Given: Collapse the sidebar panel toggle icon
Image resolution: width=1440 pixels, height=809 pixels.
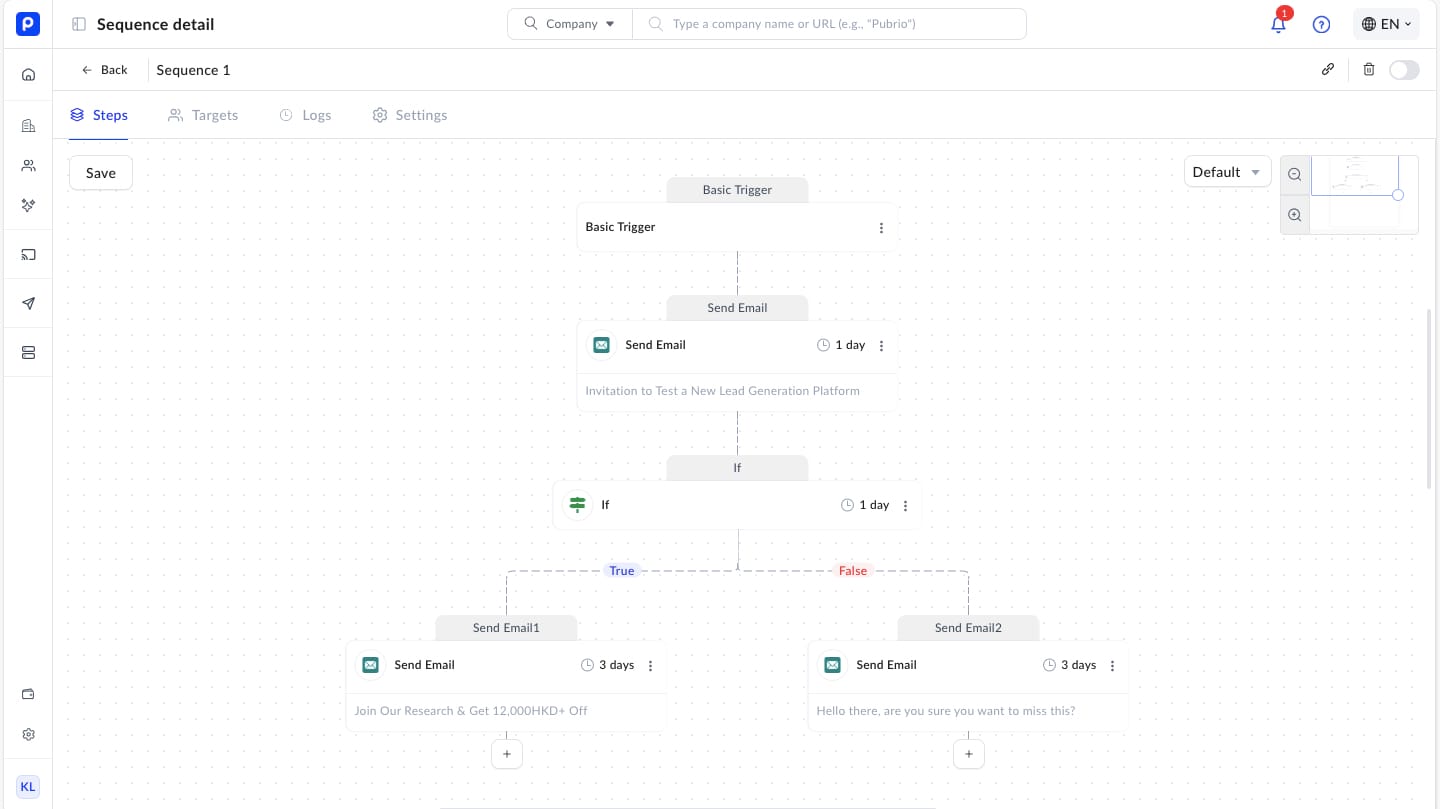Looking at the screenshot, I should tap(79, 24).
